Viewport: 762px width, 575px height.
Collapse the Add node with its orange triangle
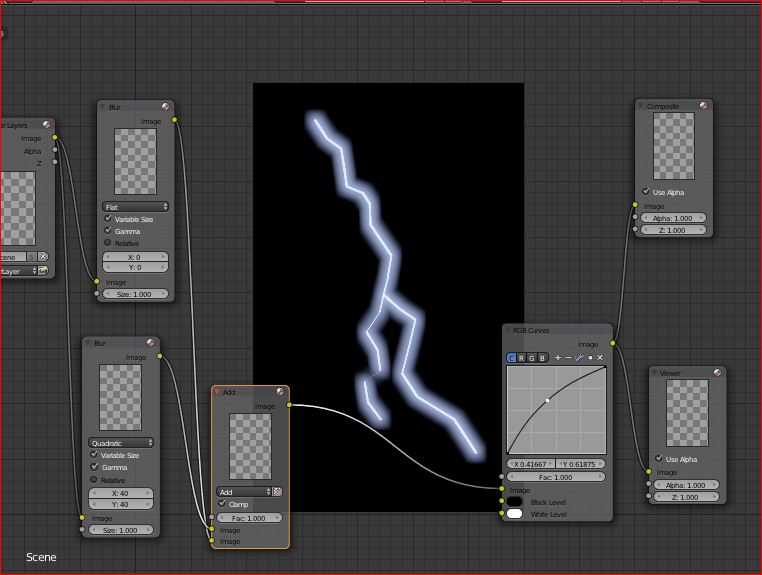click(x=217, y=392)
